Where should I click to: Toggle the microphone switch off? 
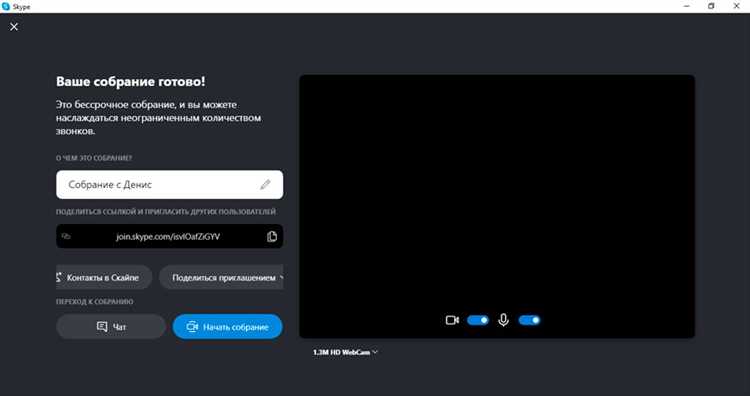[529, 320]
